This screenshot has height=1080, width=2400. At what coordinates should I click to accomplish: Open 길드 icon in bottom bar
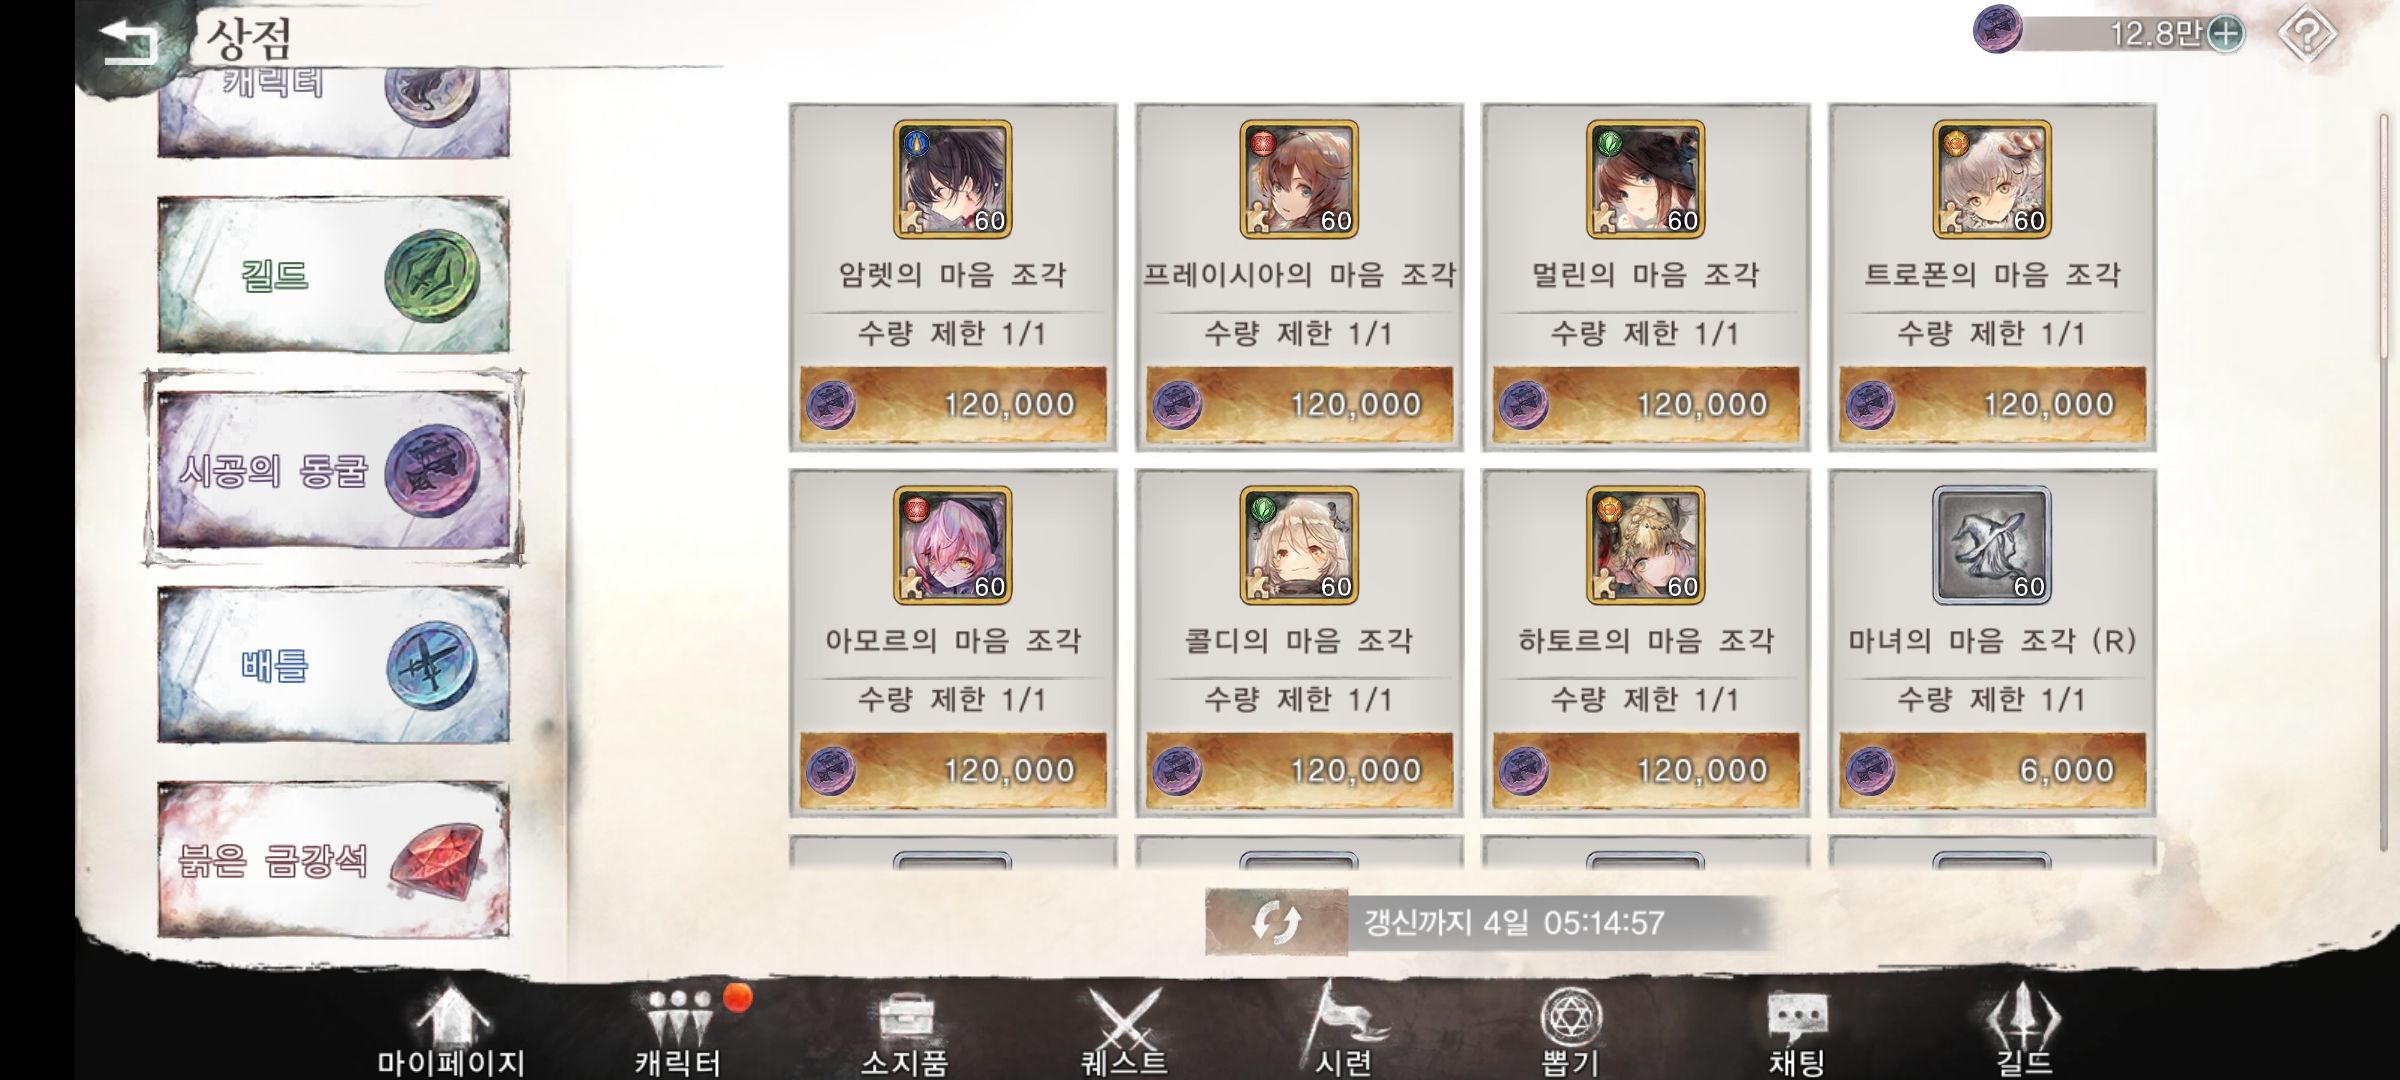click(2023, 1031)
